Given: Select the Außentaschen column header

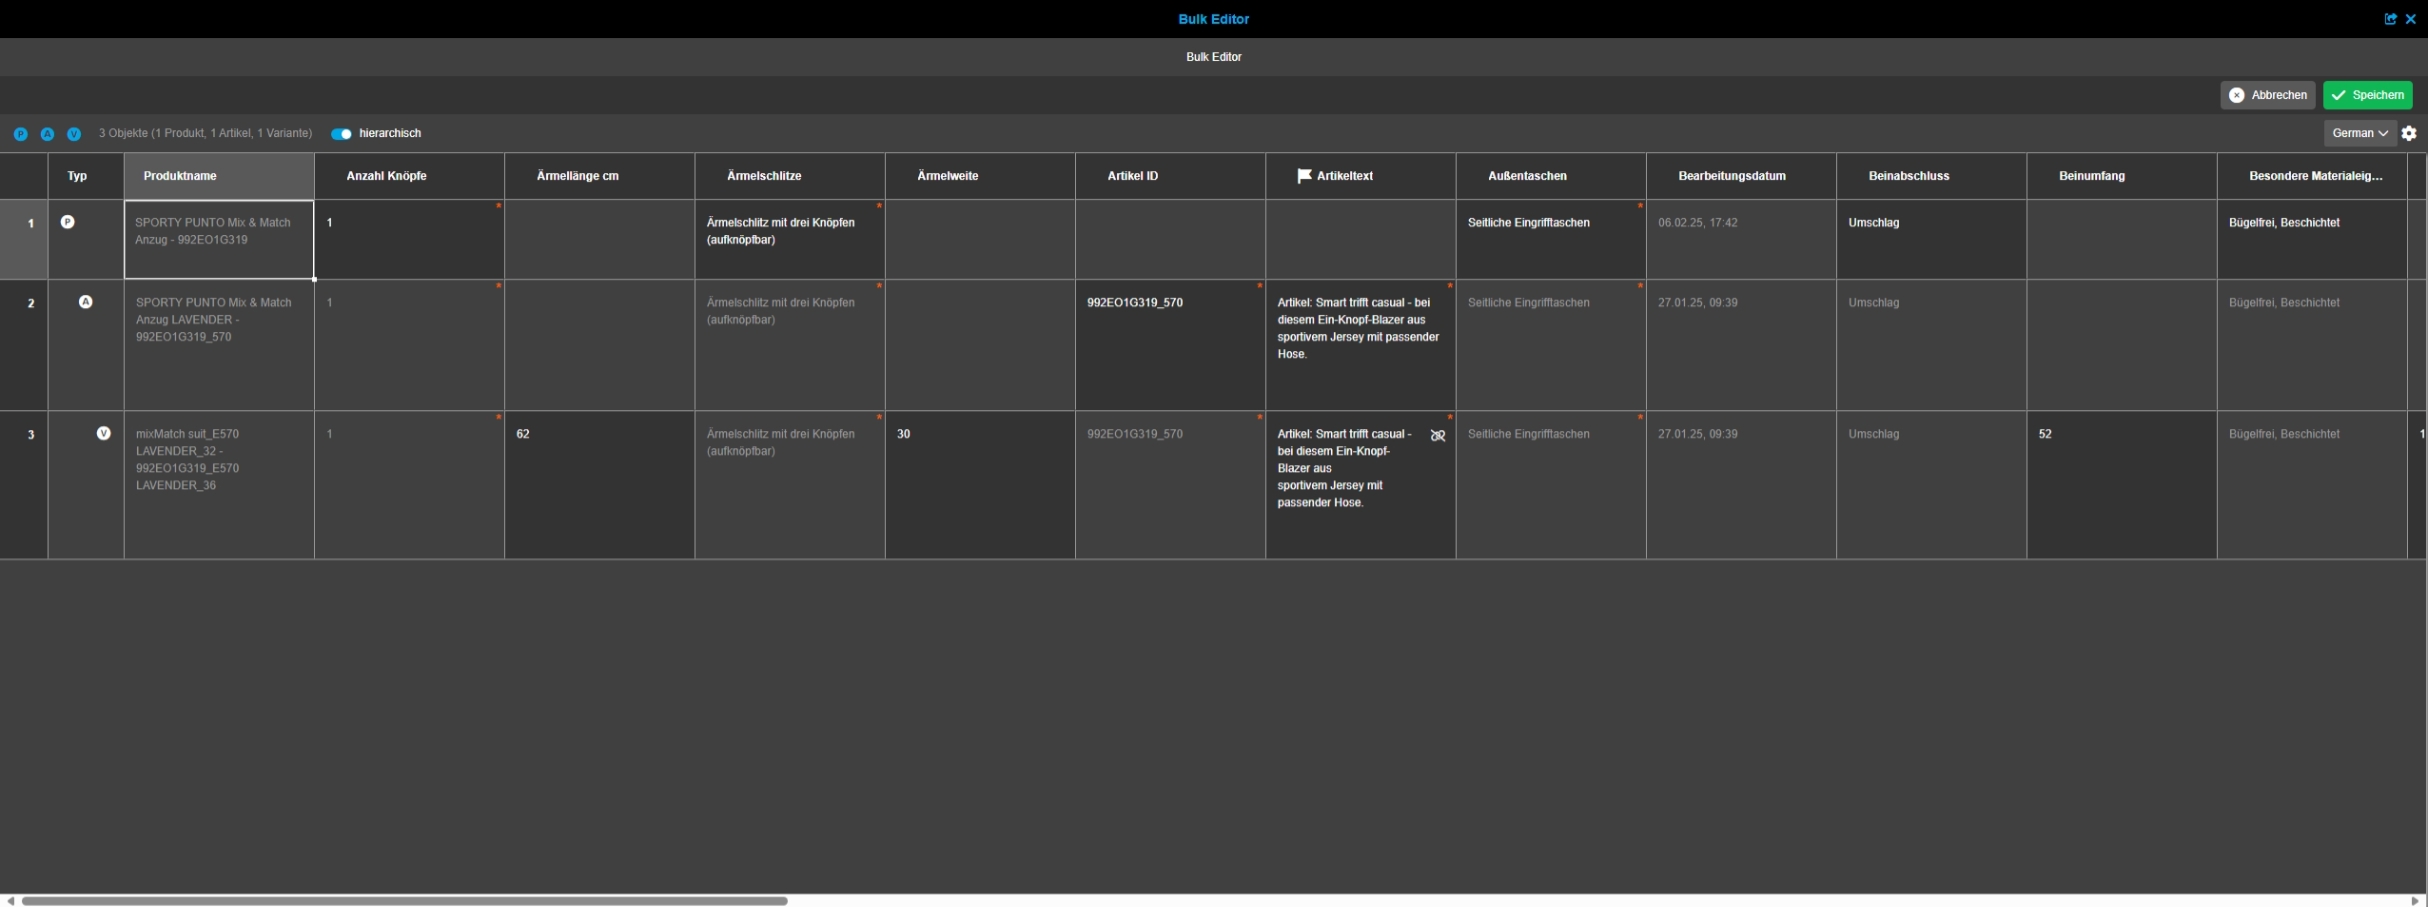Looking at the screenshot, I should (1551, 176).
